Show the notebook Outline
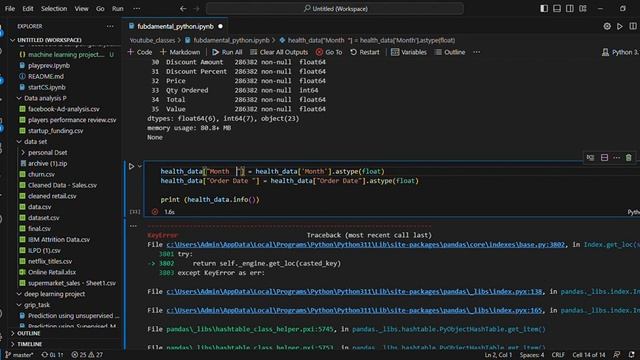The height and width of the screenshot is (360, 640). [450, 52]
